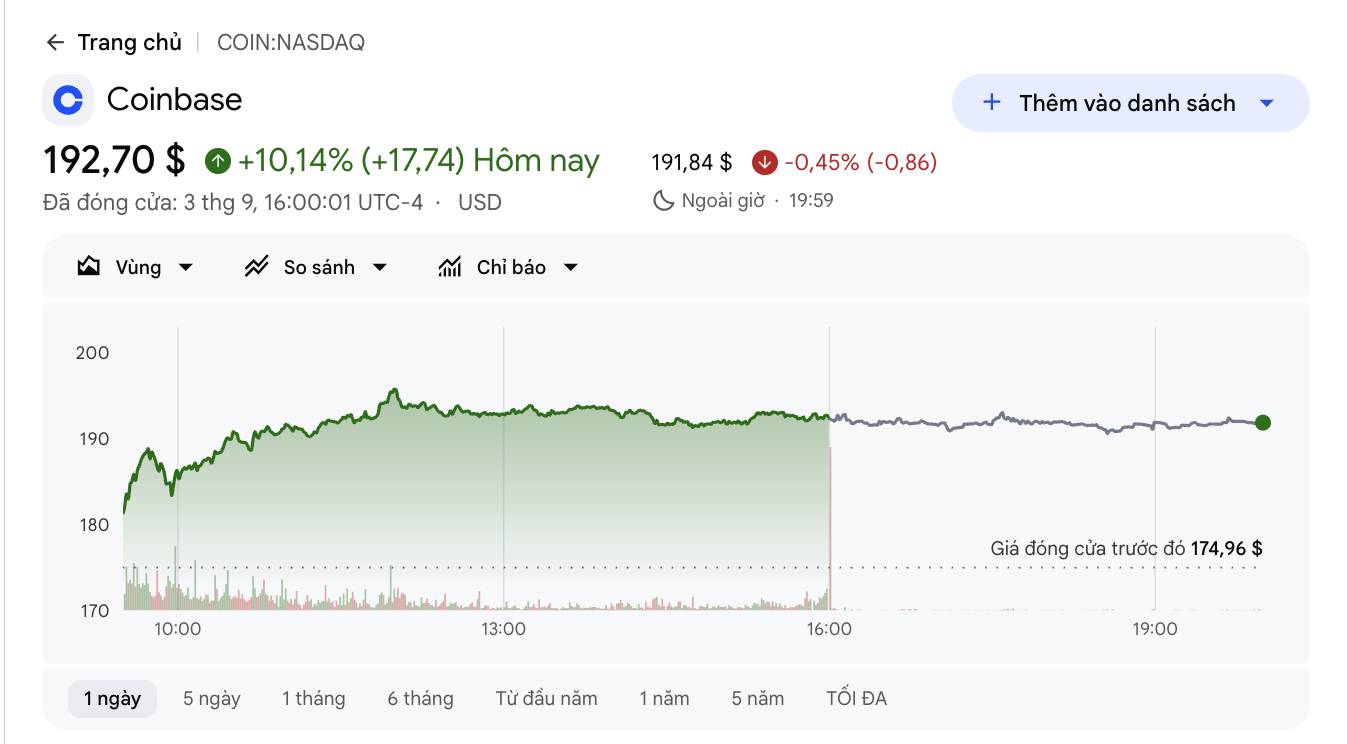Image resolution: width=1348 pixels, height=744 pixels.
Task: Click the +10,14% (+17,74) Hôm nay text
Action: pos(419,160)
